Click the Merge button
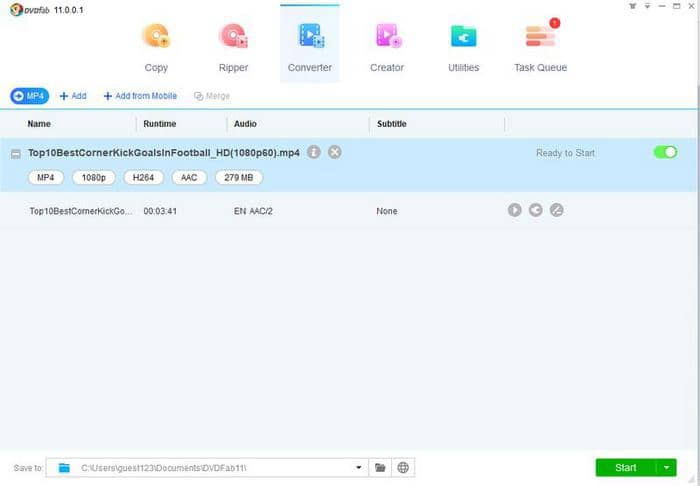 [x=212, y=96]
